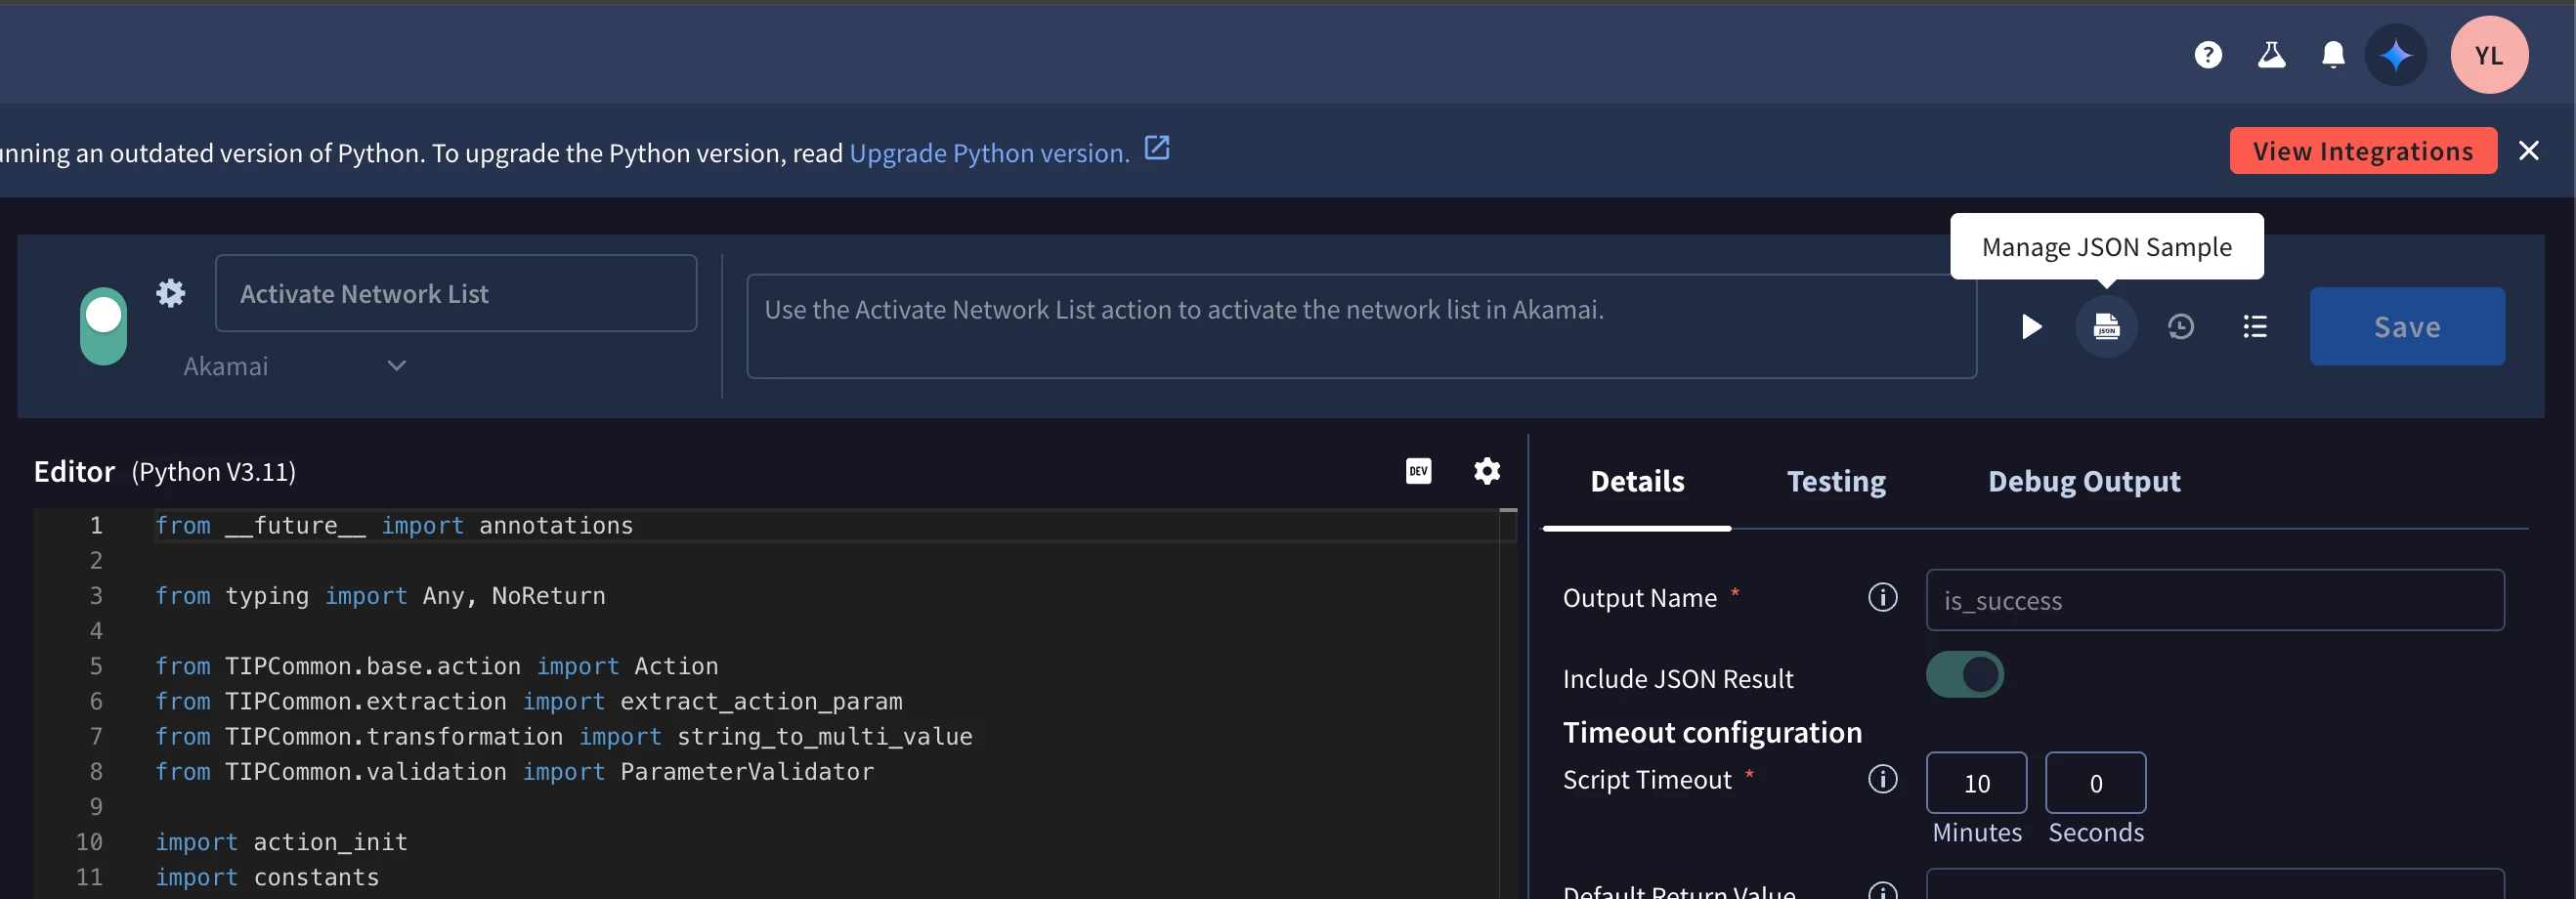
Task: Click the Minutes timeout field
Action: coord(1977,783)
